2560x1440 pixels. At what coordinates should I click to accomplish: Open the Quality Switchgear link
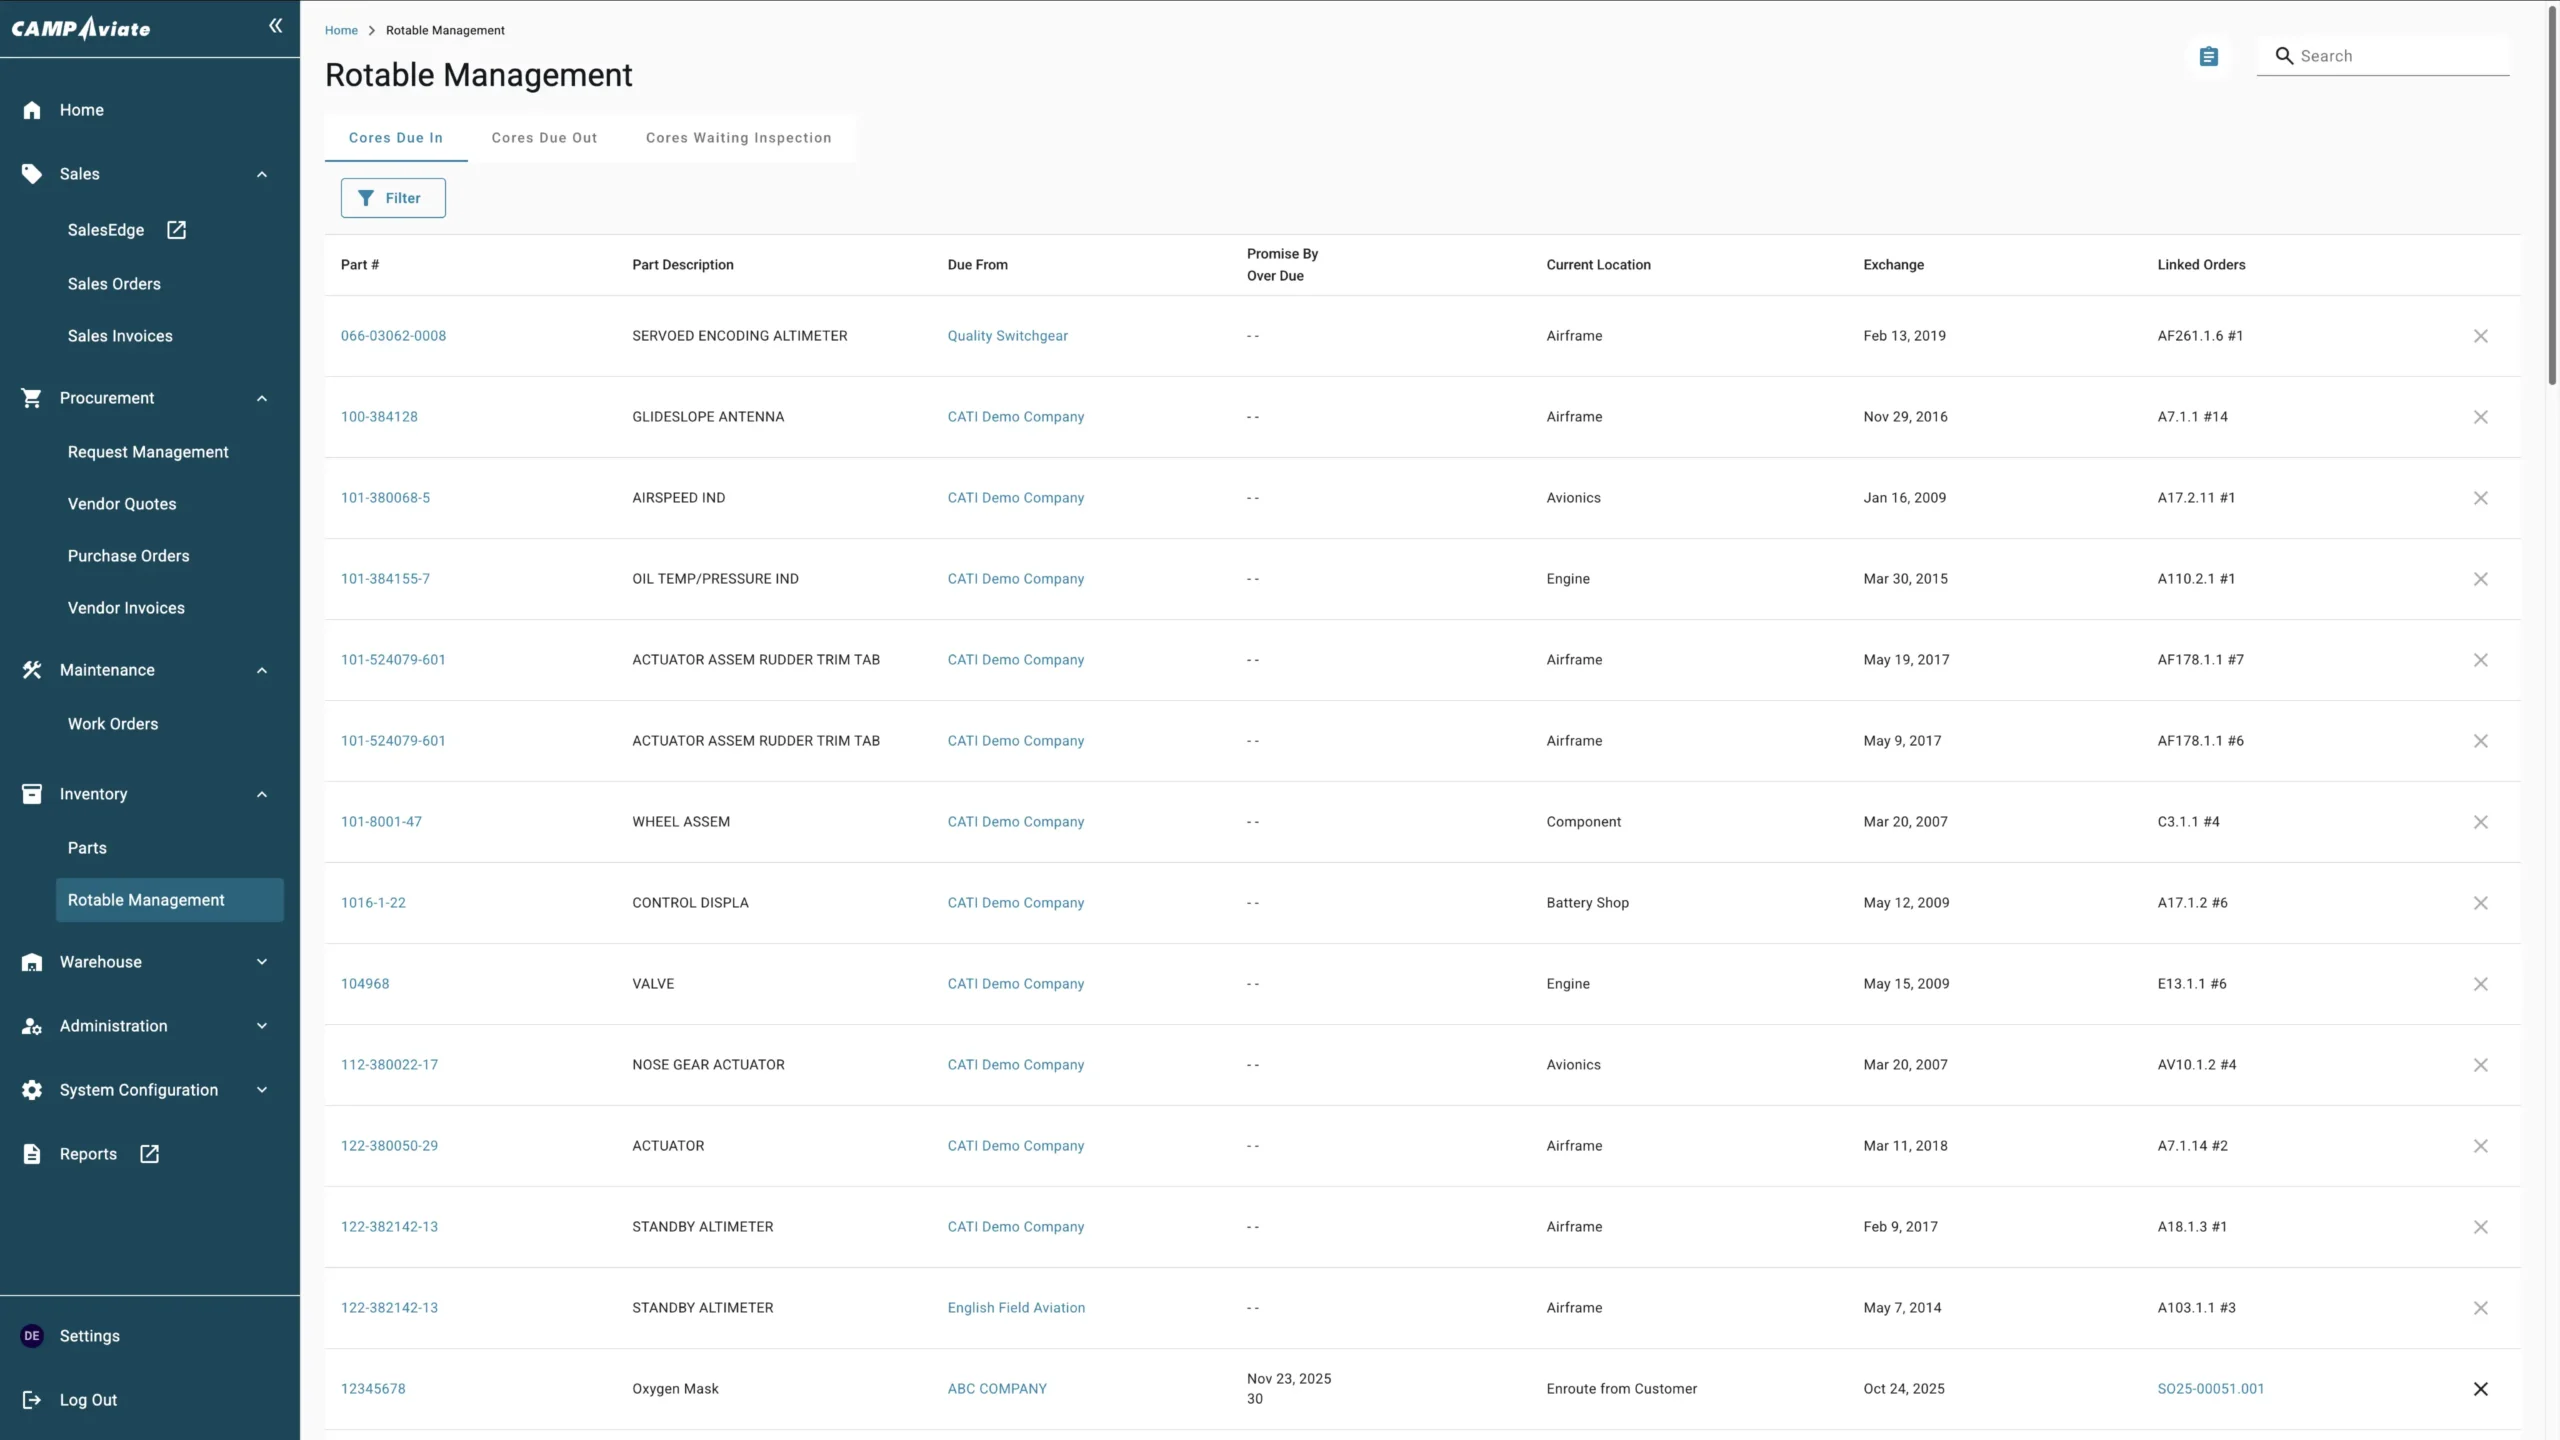pos(1008,336)
